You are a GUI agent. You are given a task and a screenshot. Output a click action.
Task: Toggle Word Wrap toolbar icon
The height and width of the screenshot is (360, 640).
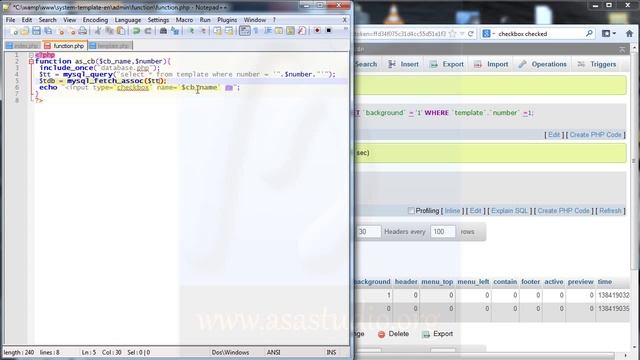click(244, 31)
